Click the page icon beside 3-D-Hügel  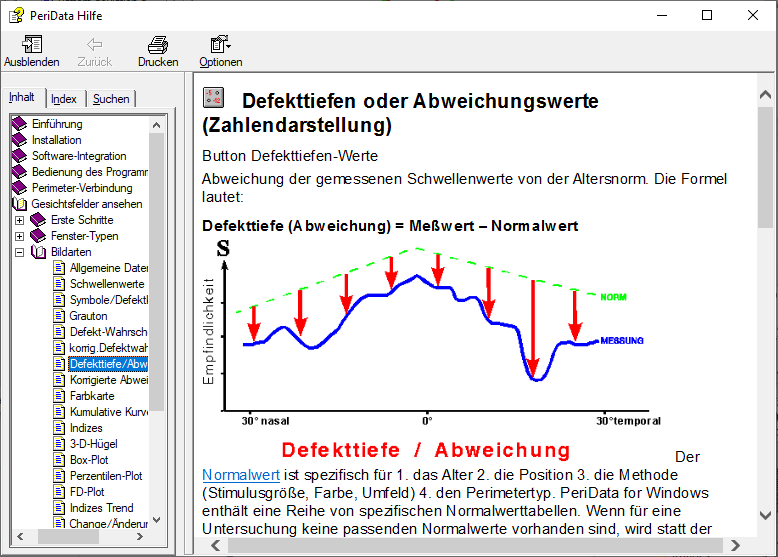(59, 444)
